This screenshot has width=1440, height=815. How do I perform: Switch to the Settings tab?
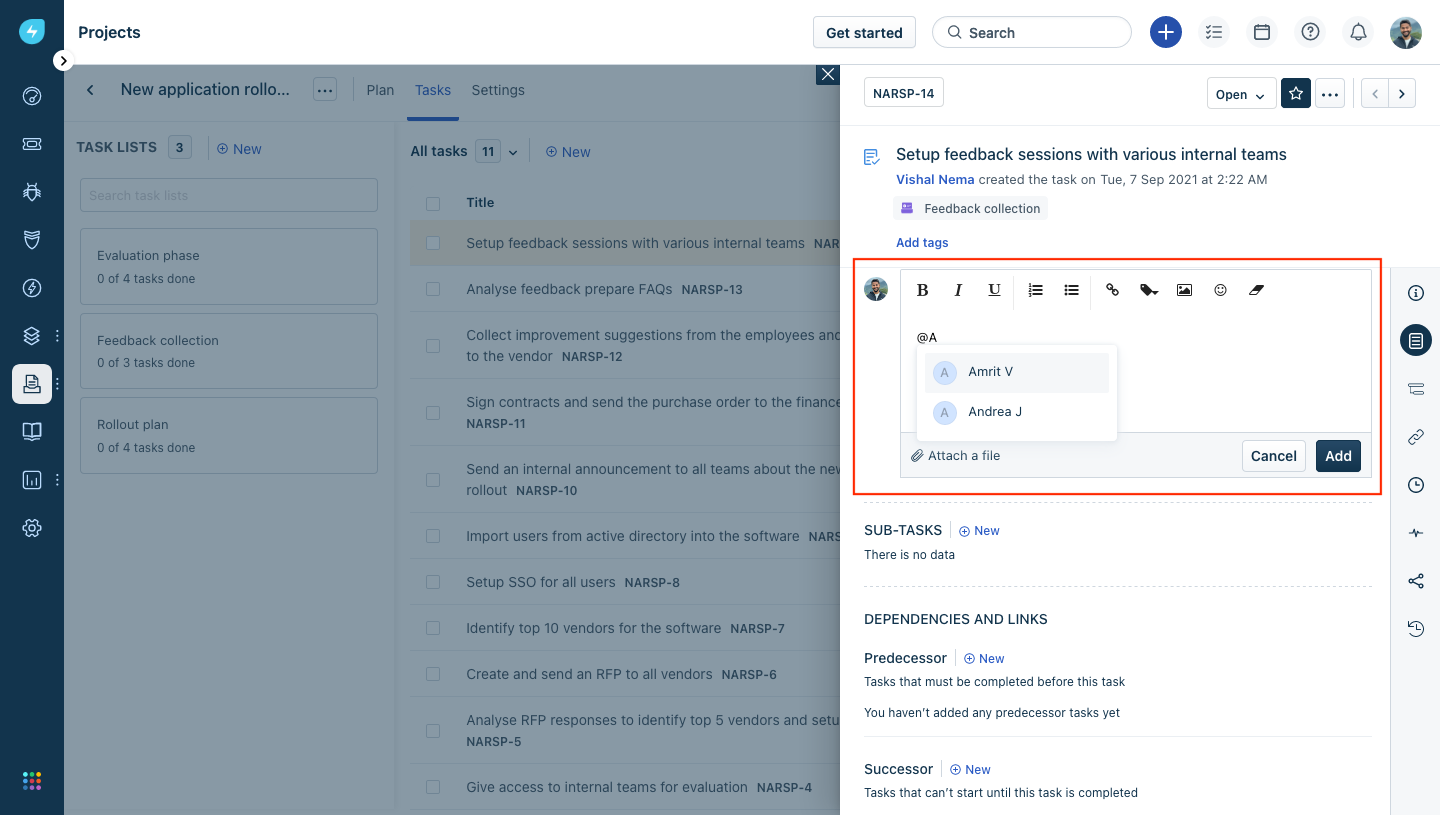click(498, 90)
